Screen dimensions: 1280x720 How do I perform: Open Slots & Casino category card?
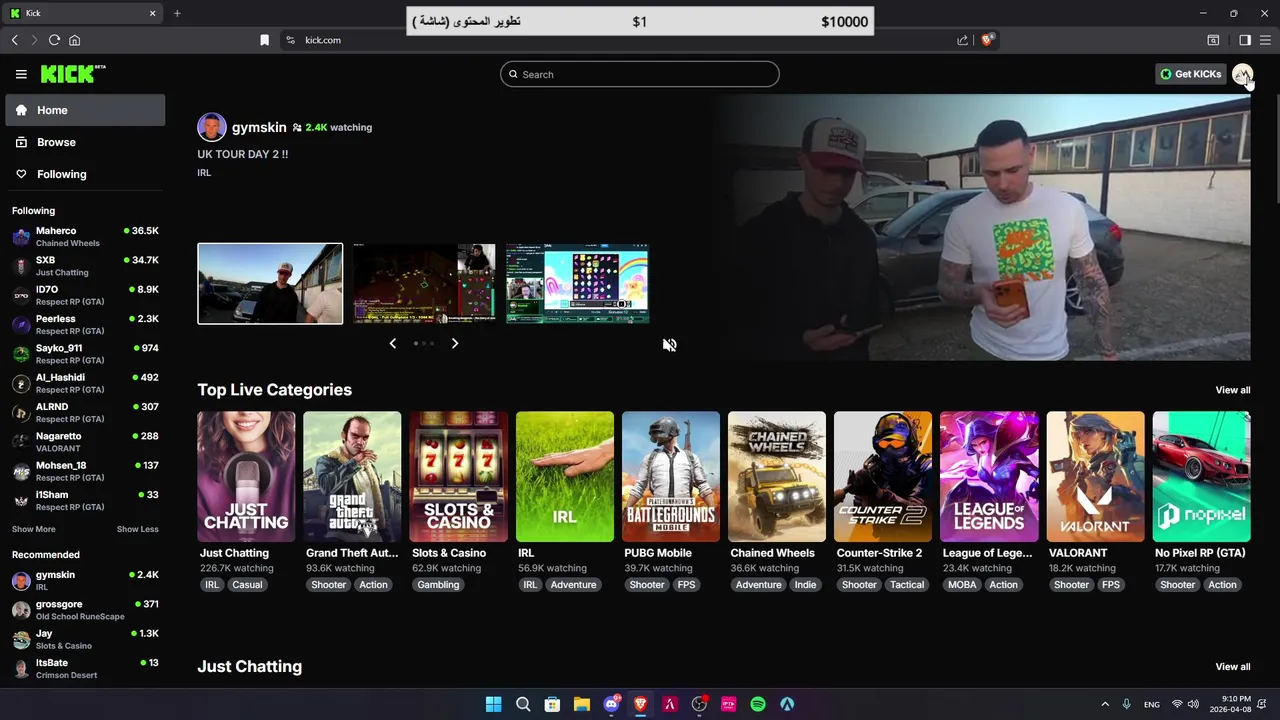pyautogui.click(x=458, y=477)
